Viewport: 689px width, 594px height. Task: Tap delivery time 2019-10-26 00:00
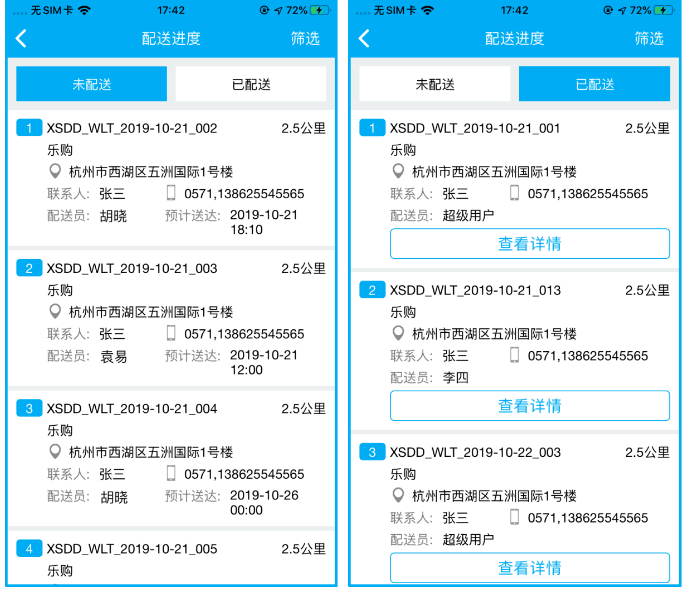coord(264,503)
